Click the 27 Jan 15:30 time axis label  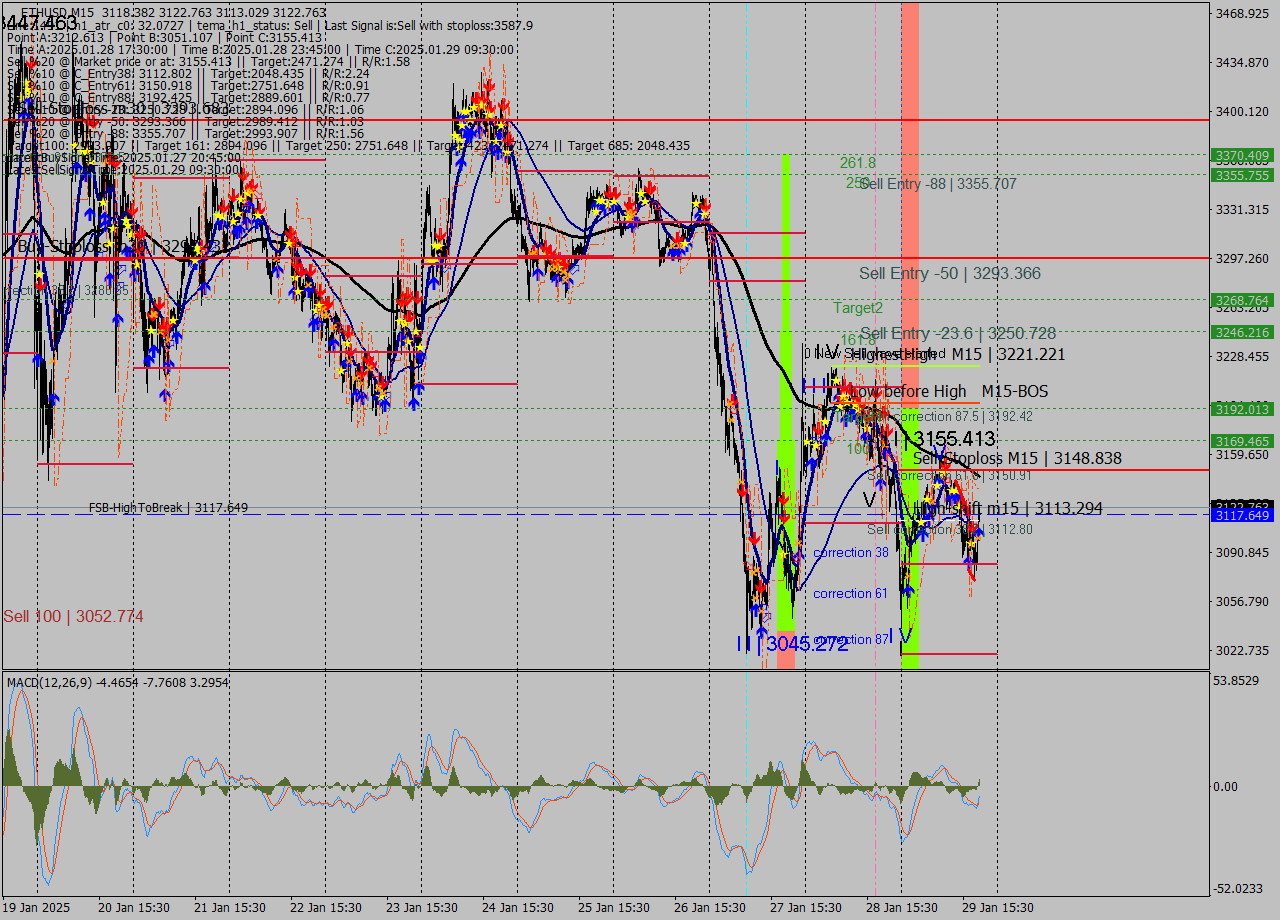(x=805, y=908)
